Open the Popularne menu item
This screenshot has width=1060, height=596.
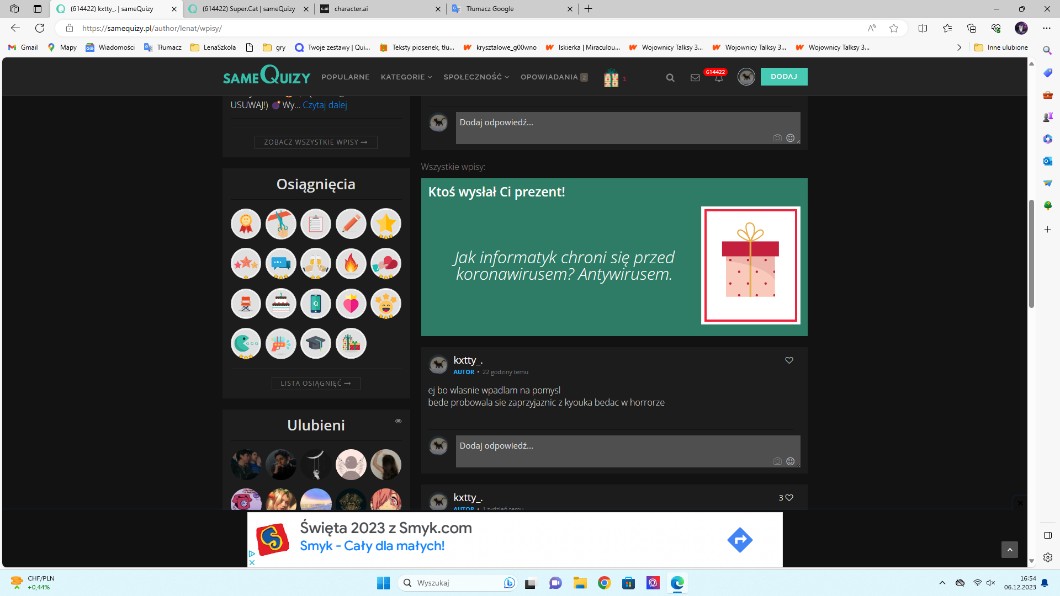click(345, 77)
